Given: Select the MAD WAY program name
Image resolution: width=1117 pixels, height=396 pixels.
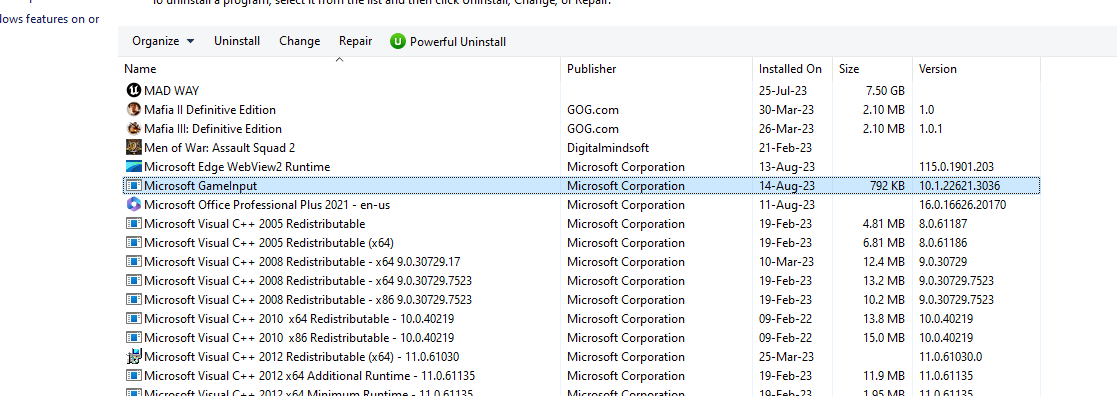Looking at the screenshot, I should (x=172, y=90).
